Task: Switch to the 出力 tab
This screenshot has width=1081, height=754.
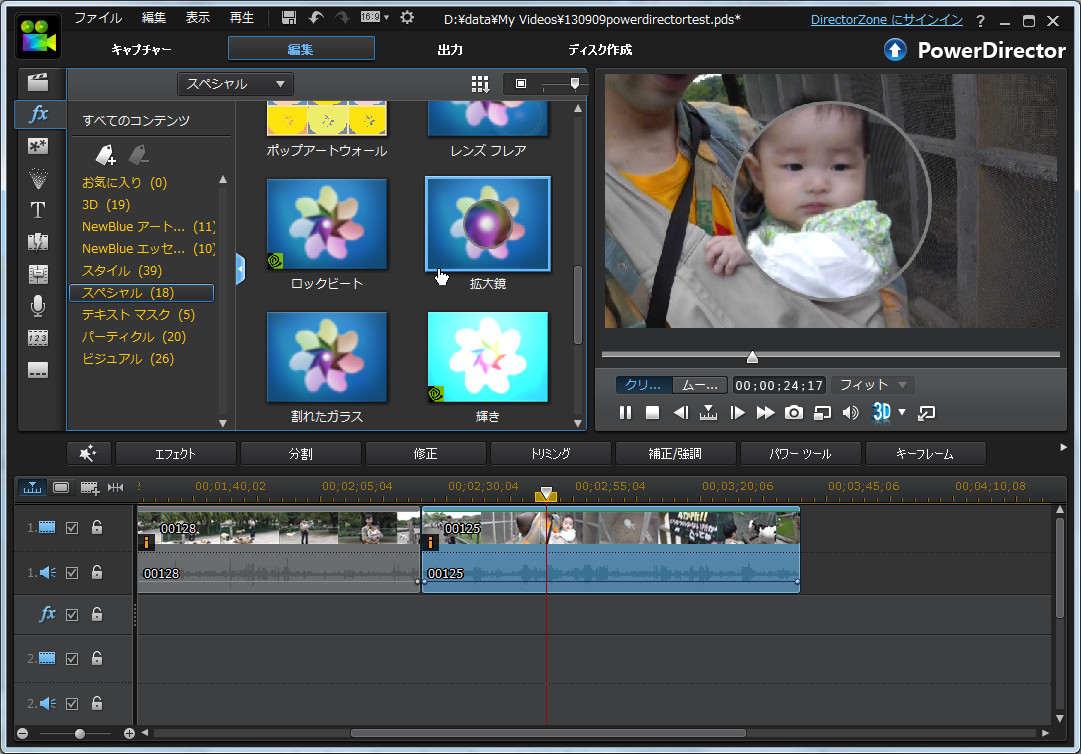Action: 450,49
